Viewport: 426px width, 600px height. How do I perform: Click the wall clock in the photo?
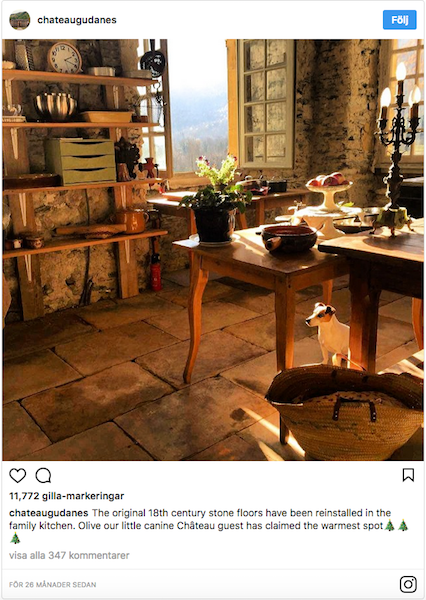coord(65,57)
